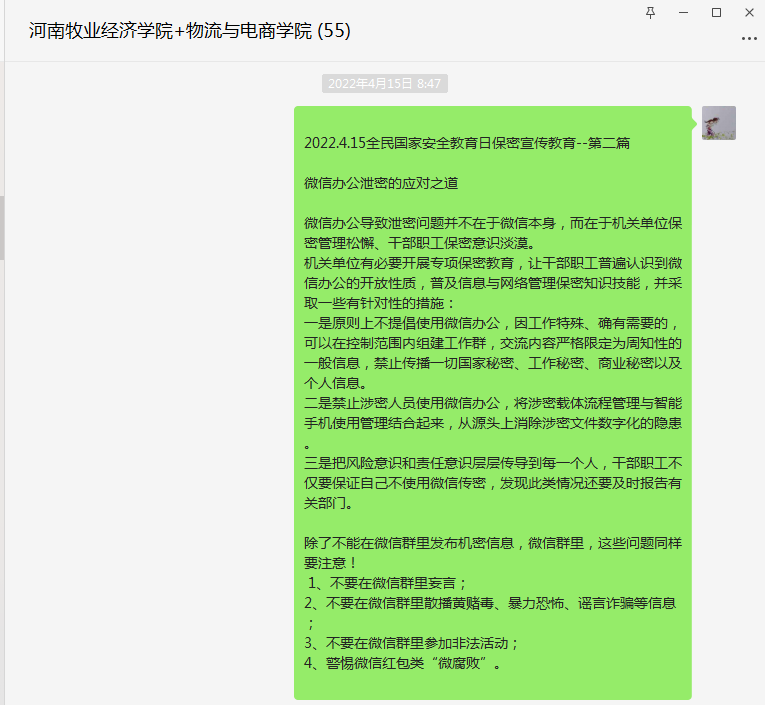Image resolution: width=765 pixels, height=705 pixels.
Task: Click list item 2 about 黄赌毒、暴力恐怖
Action: 490,603
